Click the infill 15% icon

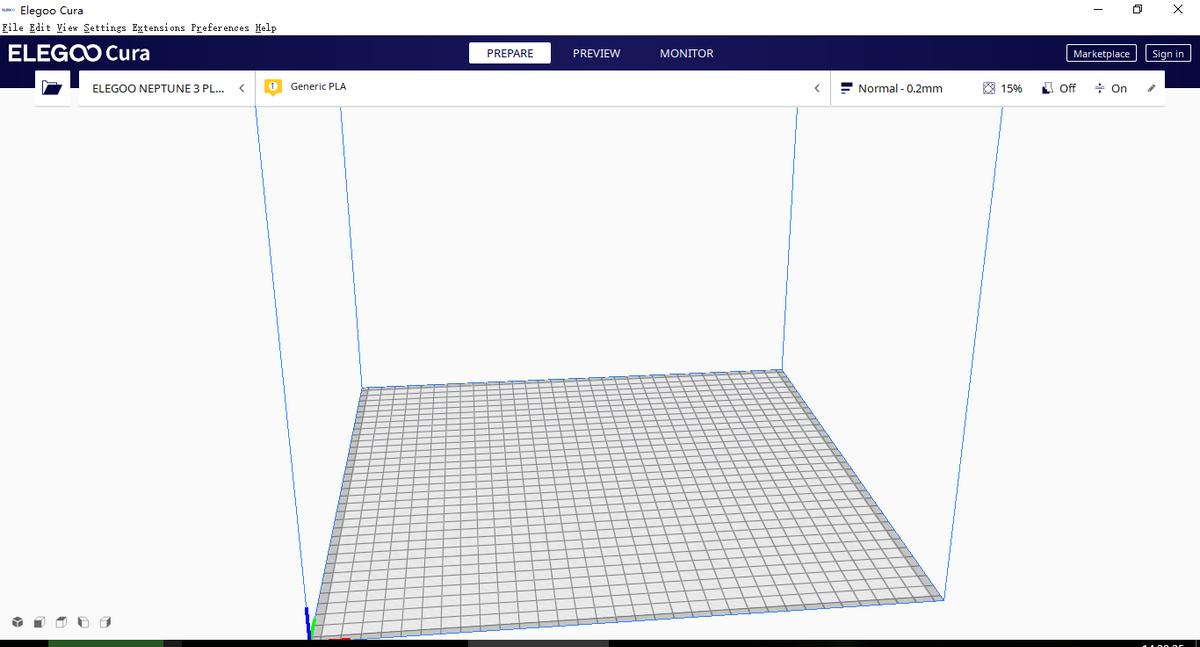pyautogui.click(x=989, y=88)
